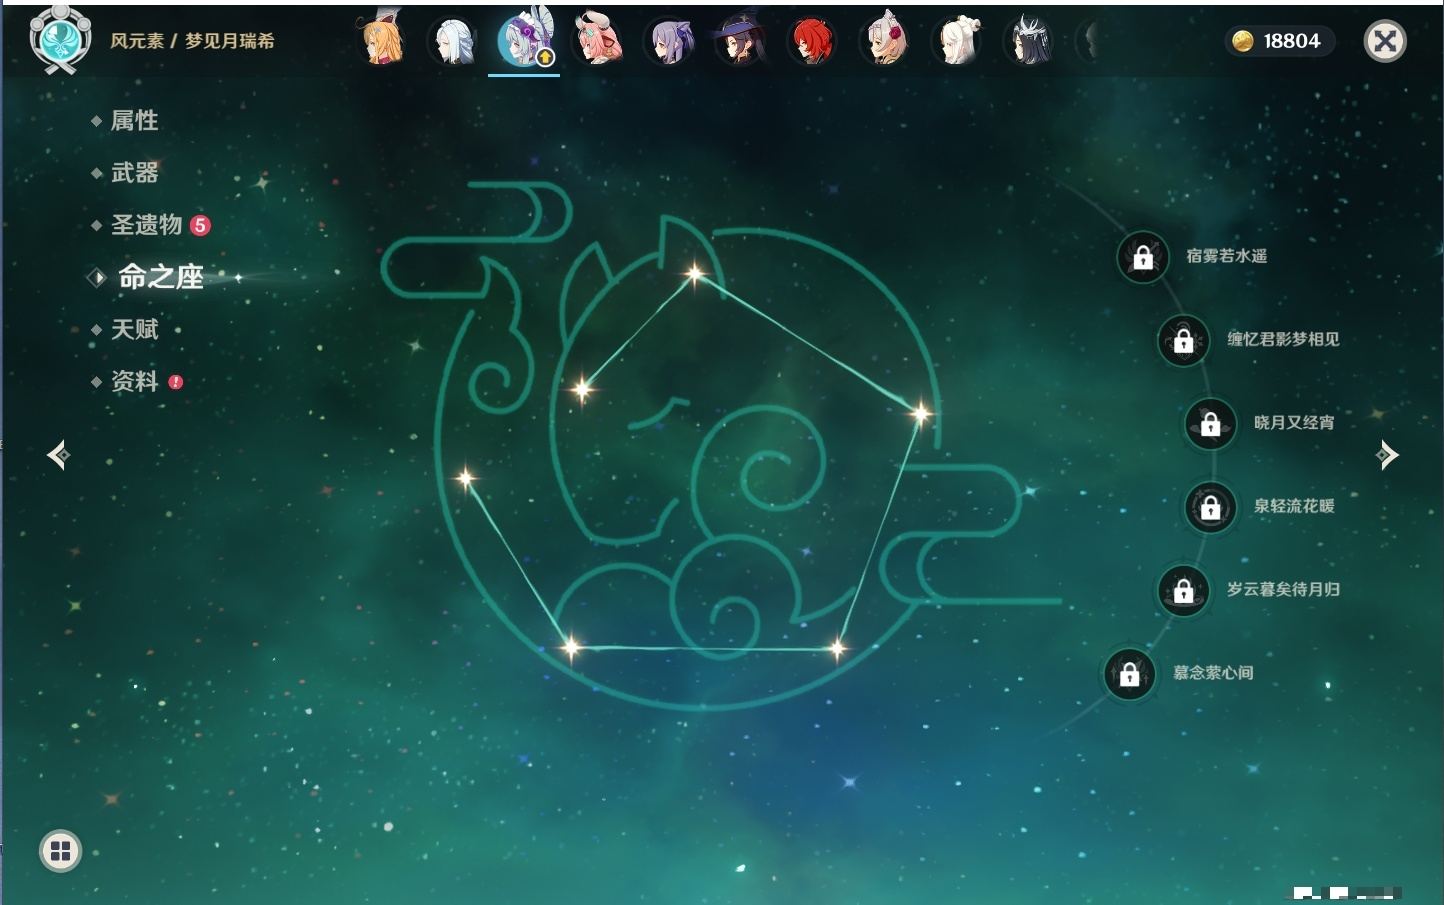Click the Anemo element emblem icon
1444x905 pixels.
point(60,39)
